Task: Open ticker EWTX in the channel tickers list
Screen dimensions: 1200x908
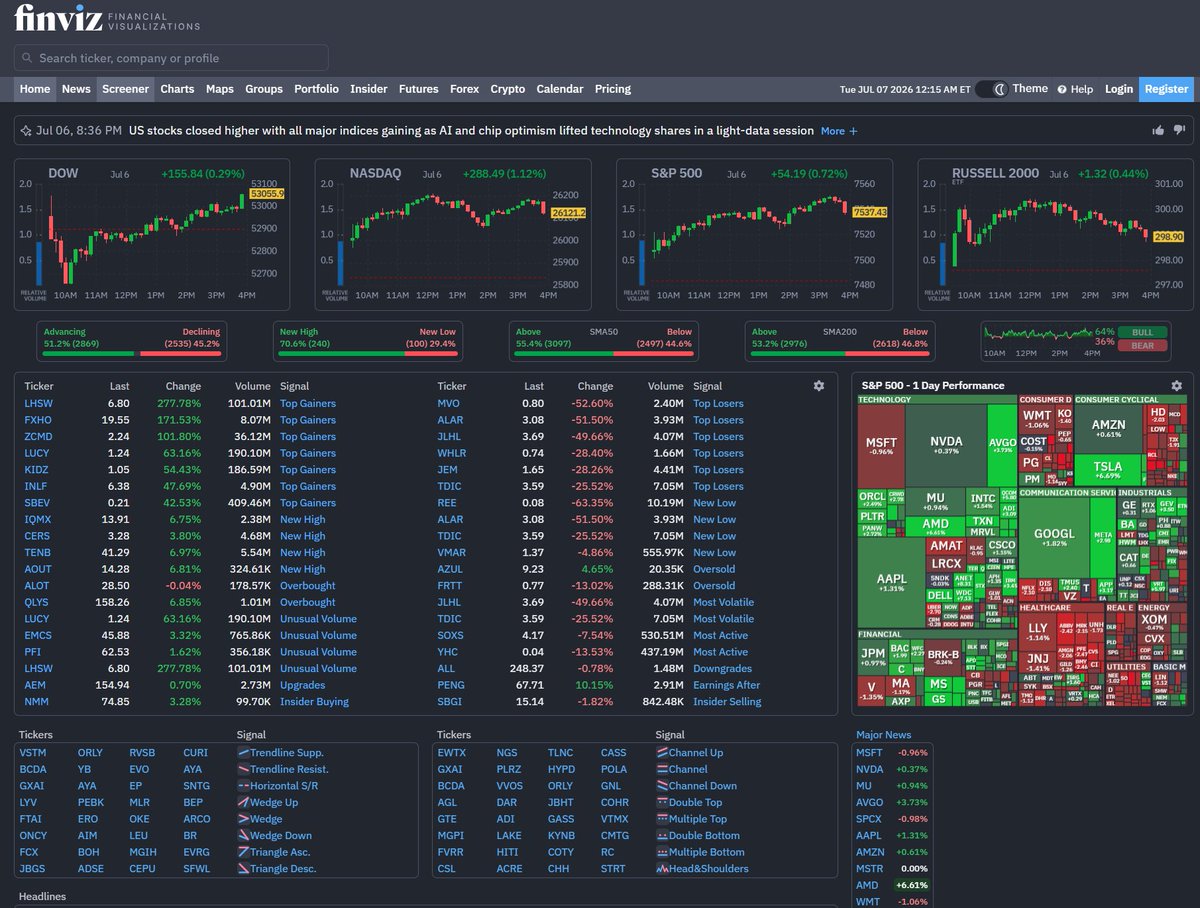Action: (452, 753)
